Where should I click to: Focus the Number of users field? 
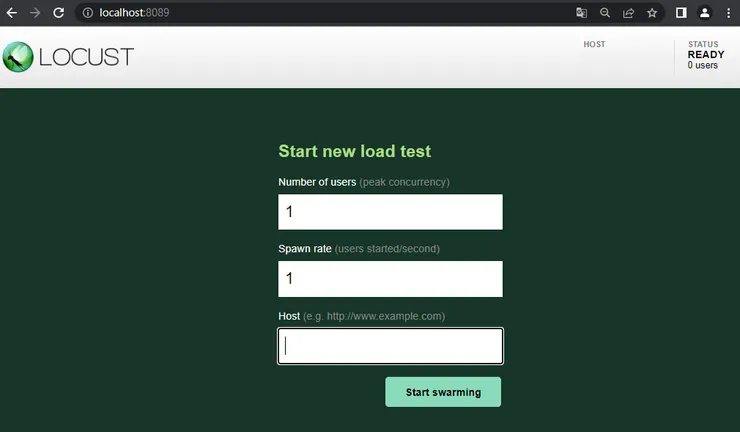click(390, 212)
